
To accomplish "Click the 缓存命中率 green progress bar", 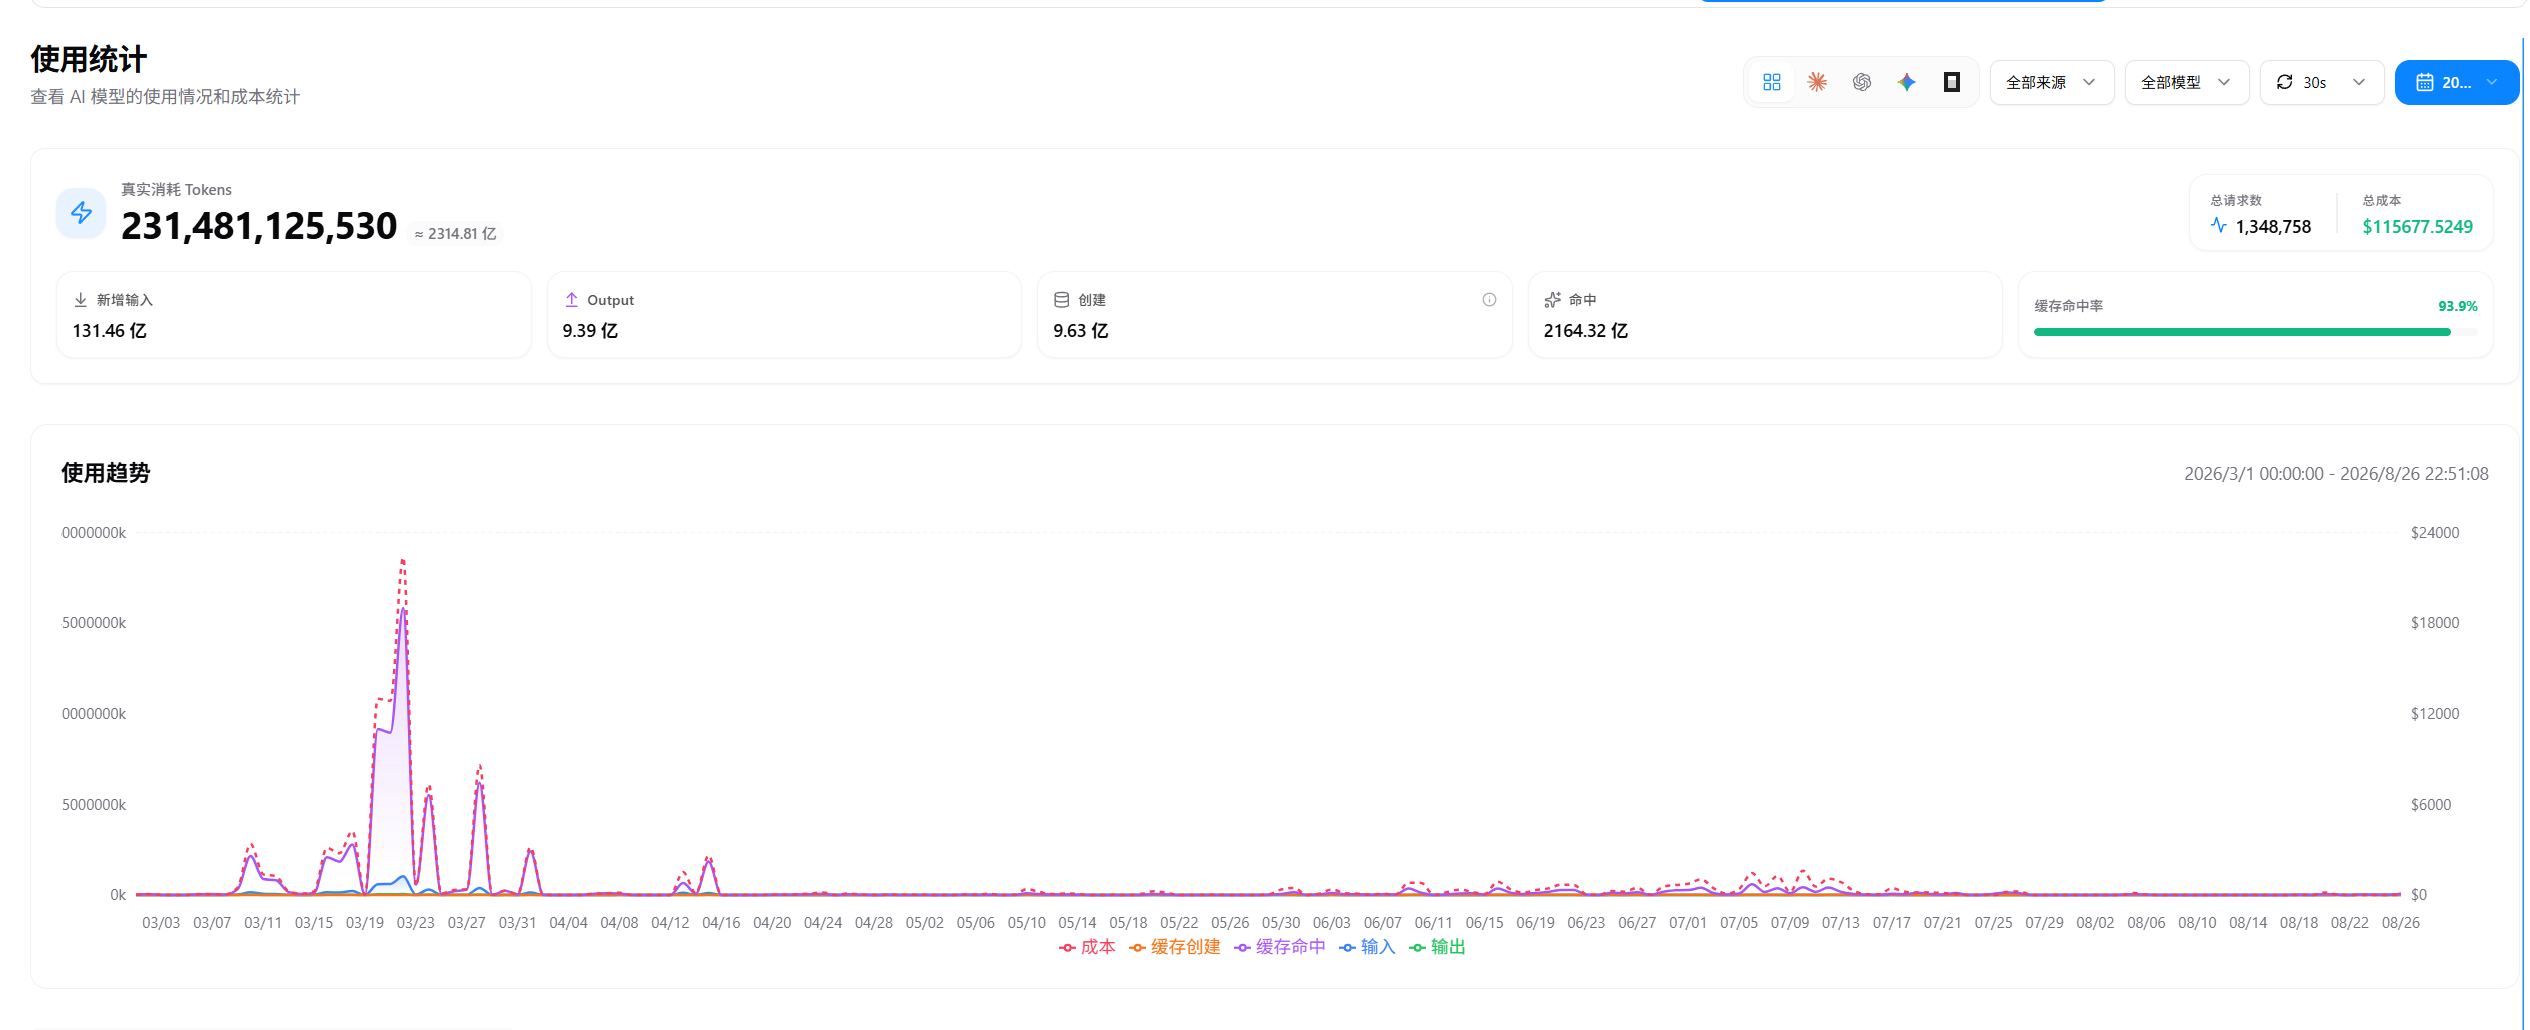I will click(2255, 332).
